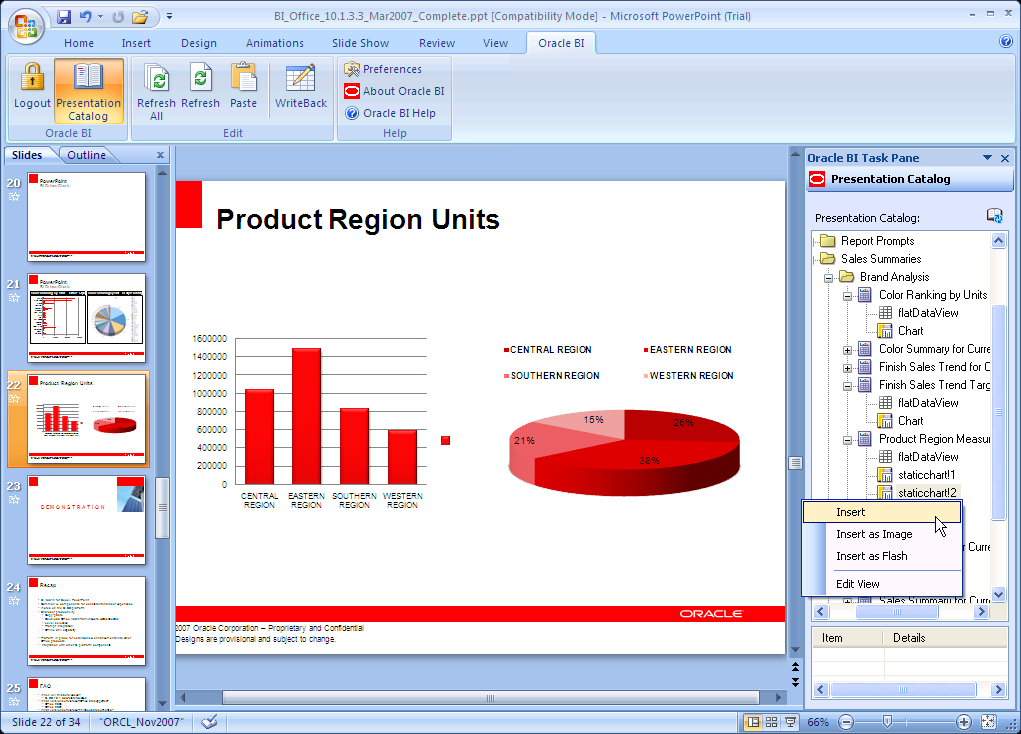
Task: Select staticchart!1 view item
Action: 926,475
